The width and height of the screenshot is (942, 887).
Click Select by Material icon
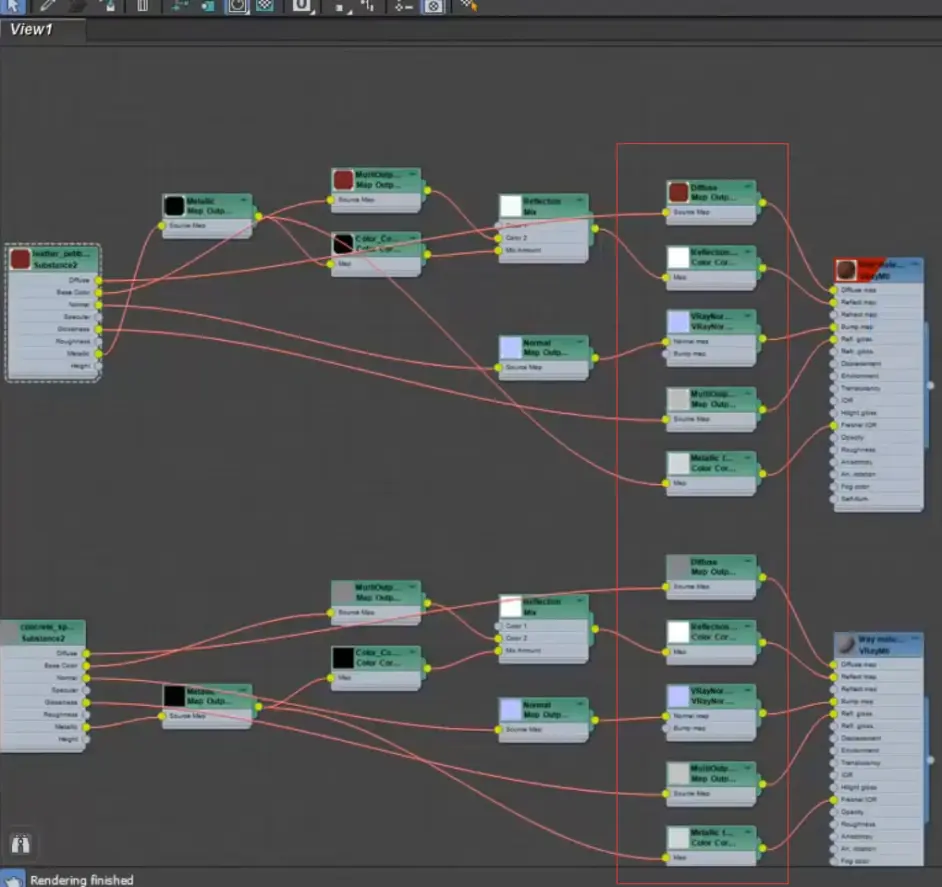(469, 6)
